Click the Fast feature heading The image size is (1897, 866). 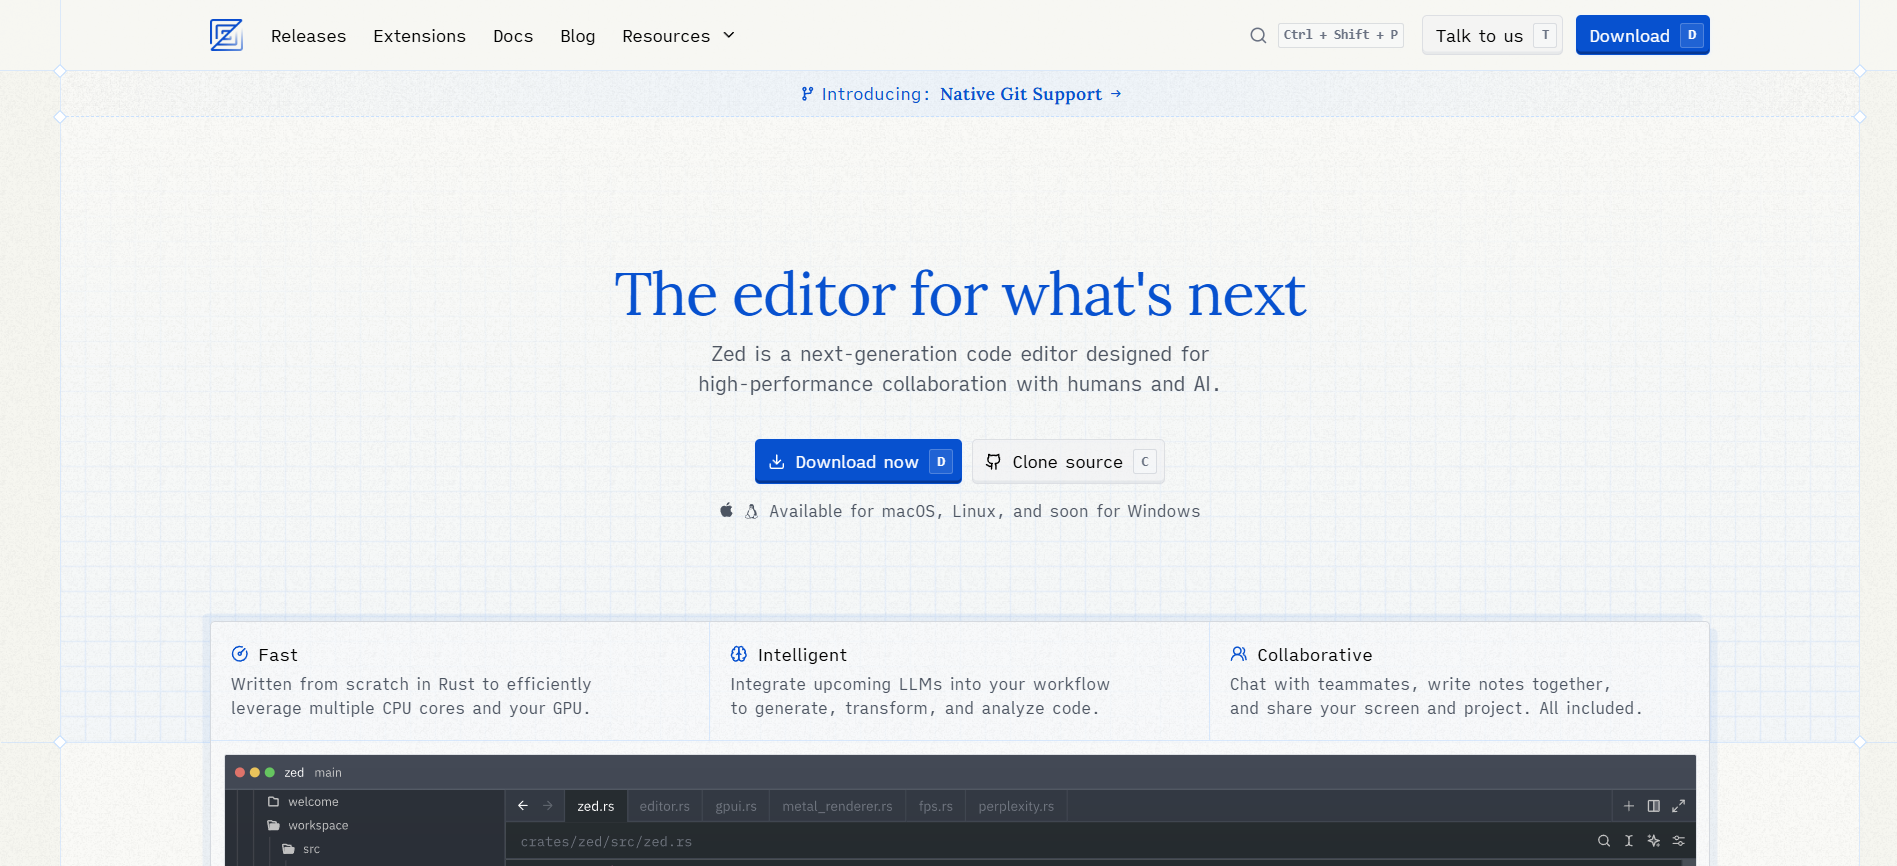[278, 655]
